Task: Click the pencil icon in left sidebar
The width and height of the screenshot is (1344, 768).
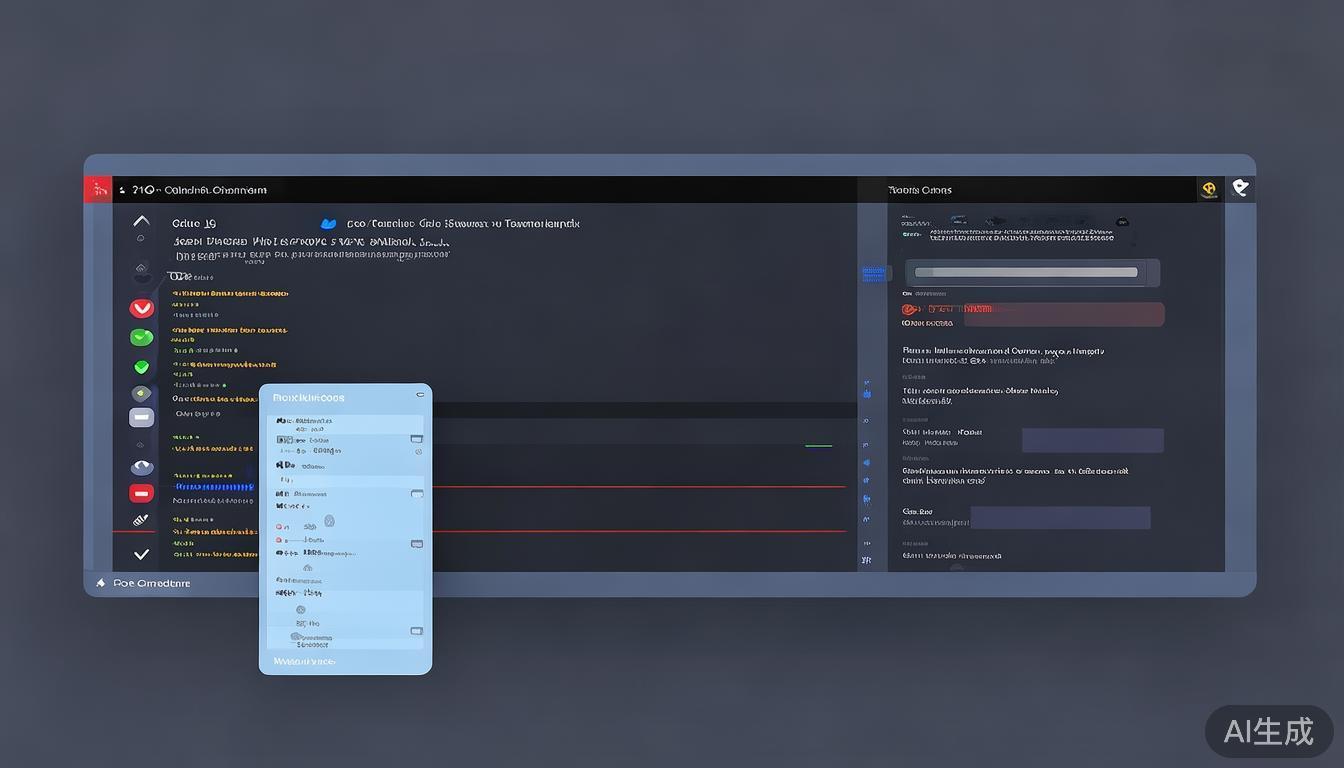Action: [x=141, y=520]
